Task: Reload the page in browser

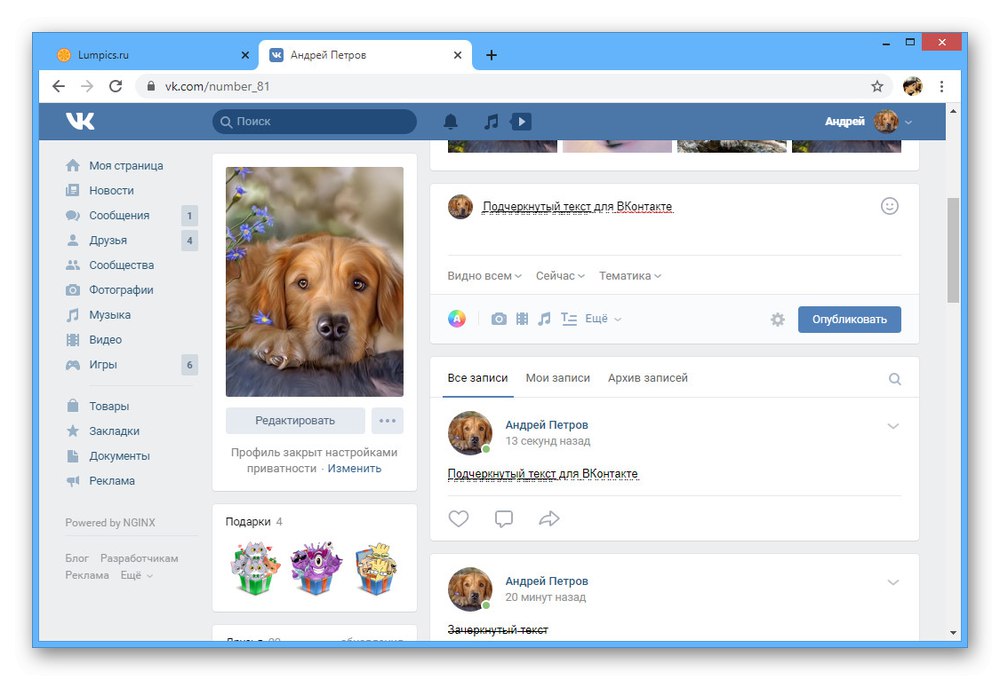Action: tap(115, 86)
